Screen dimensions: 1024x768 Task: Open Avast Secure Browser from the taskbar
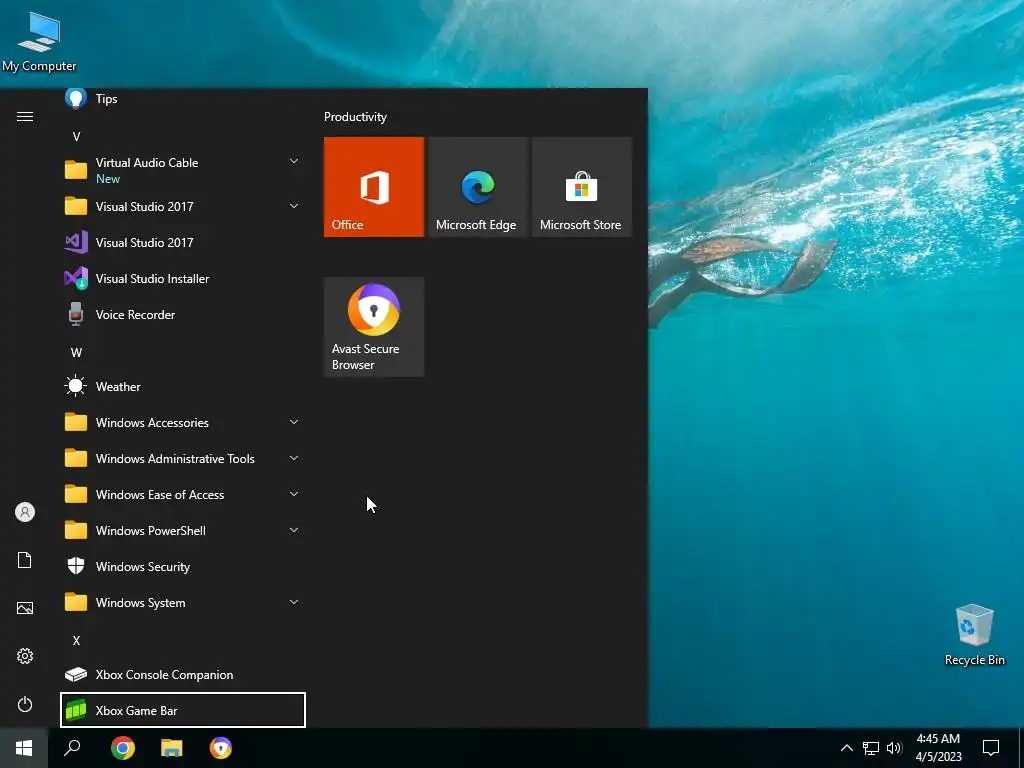click(x=221, y=748)
